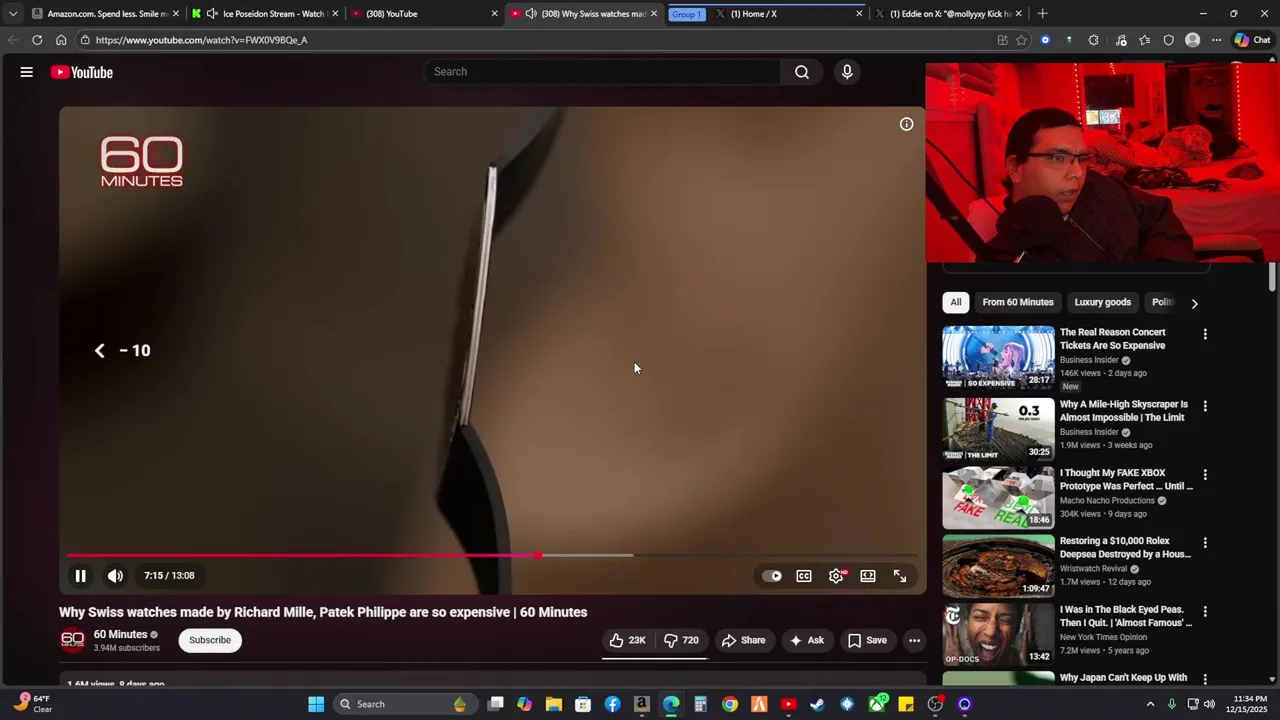Go to browser home page
Viewport: 1280px width, 720px height.
pyautogui.click(x=61, y=40)
